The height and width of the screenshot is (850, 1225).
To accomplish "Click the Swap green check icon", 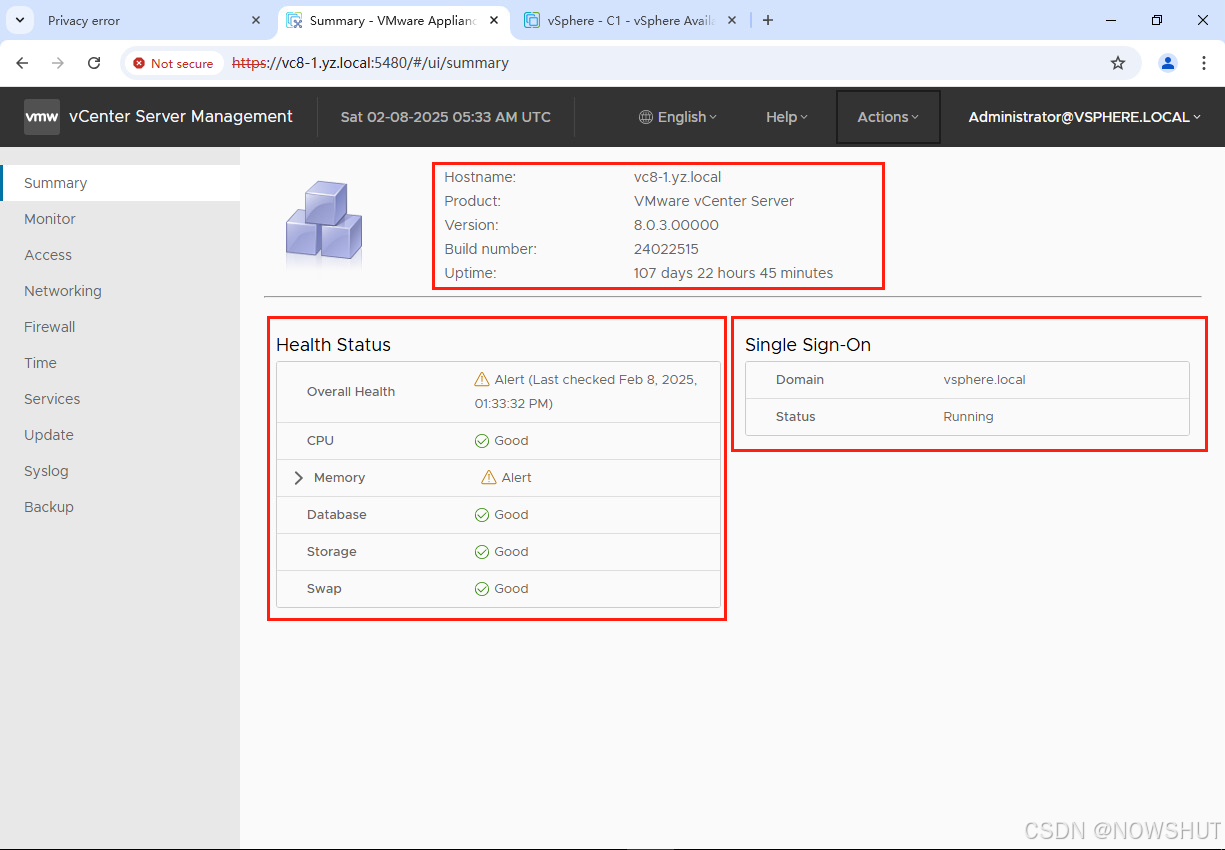I will tap(482, 589).
